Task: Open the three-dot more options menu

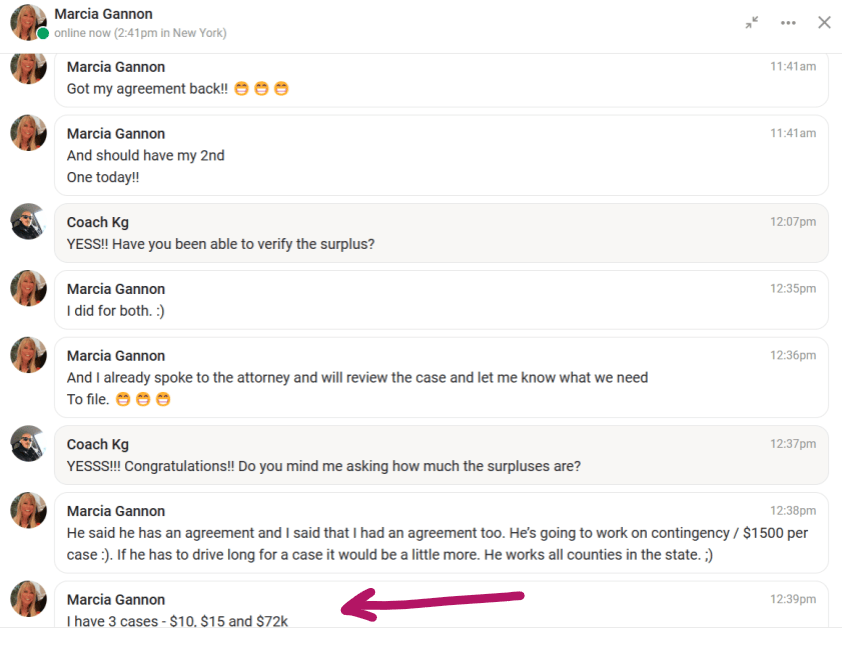Action: [x=788, y=22]
